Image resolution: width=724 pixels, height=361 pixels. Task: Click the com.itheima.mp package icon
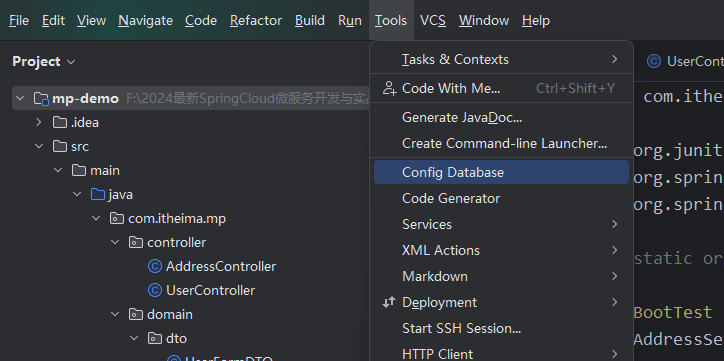click(116, 218)
